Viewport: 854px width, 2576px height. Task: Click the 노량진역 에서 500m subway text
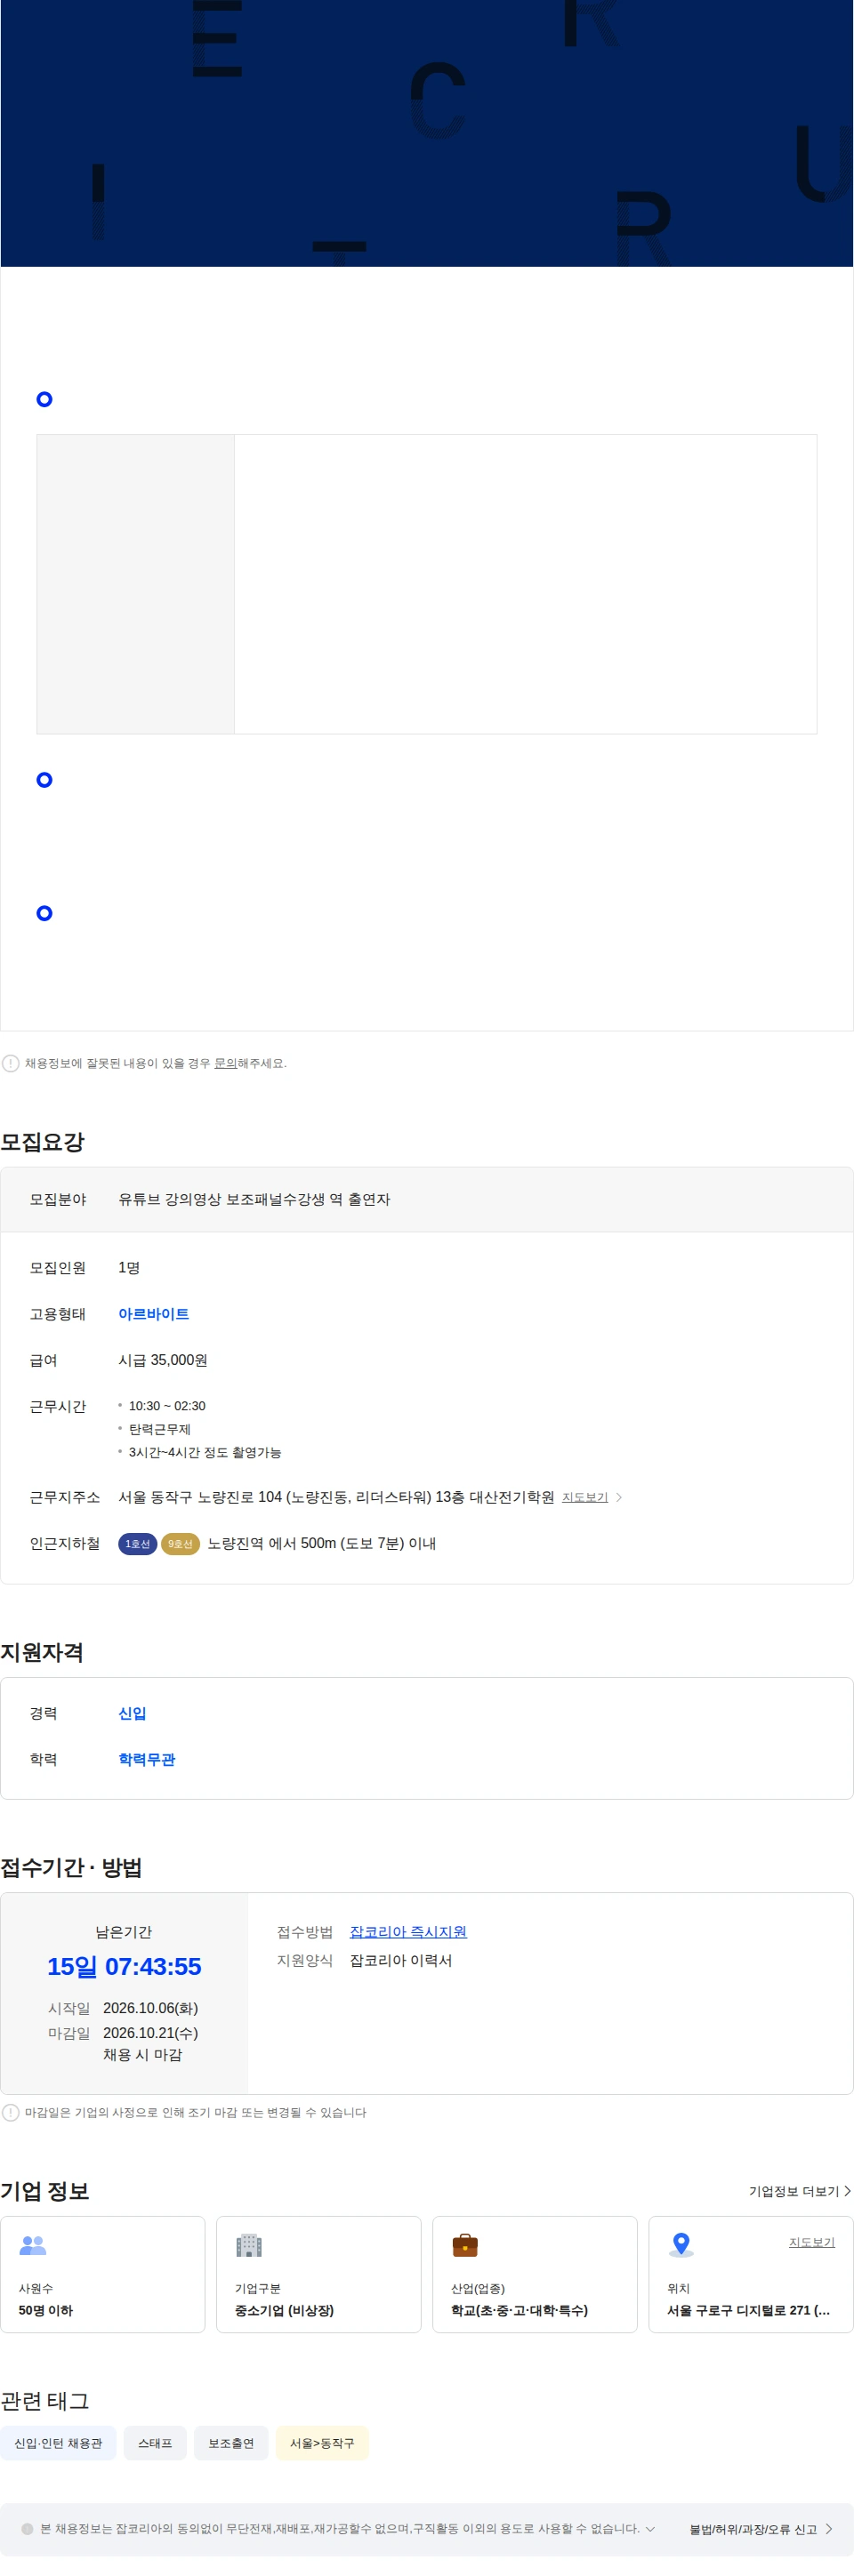[321, 1543]
